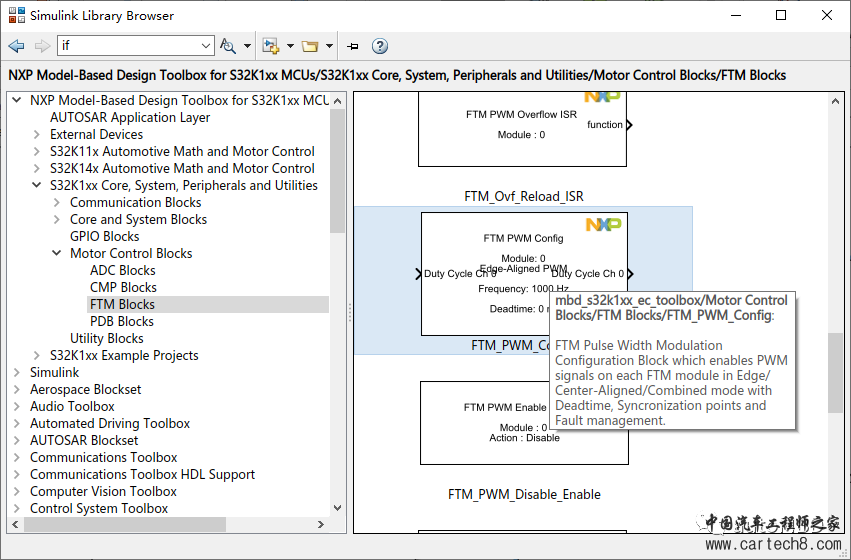Collapse NXP Model-Based Design Toolbox node

pos(17,100)
